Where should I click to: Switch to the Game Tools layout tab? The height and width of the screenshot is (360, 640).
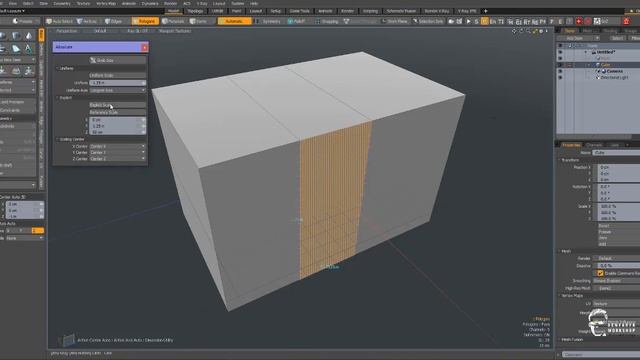tap(300, 11)
